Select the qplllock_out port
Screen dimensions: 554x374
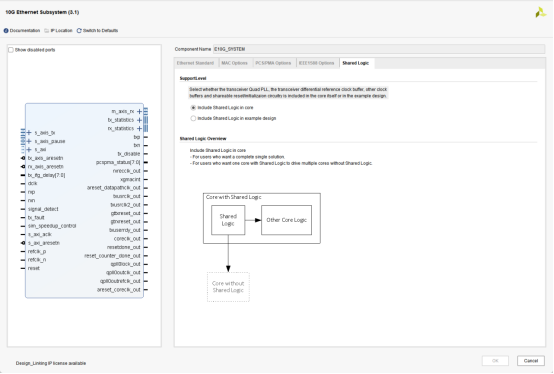[125, 264]
